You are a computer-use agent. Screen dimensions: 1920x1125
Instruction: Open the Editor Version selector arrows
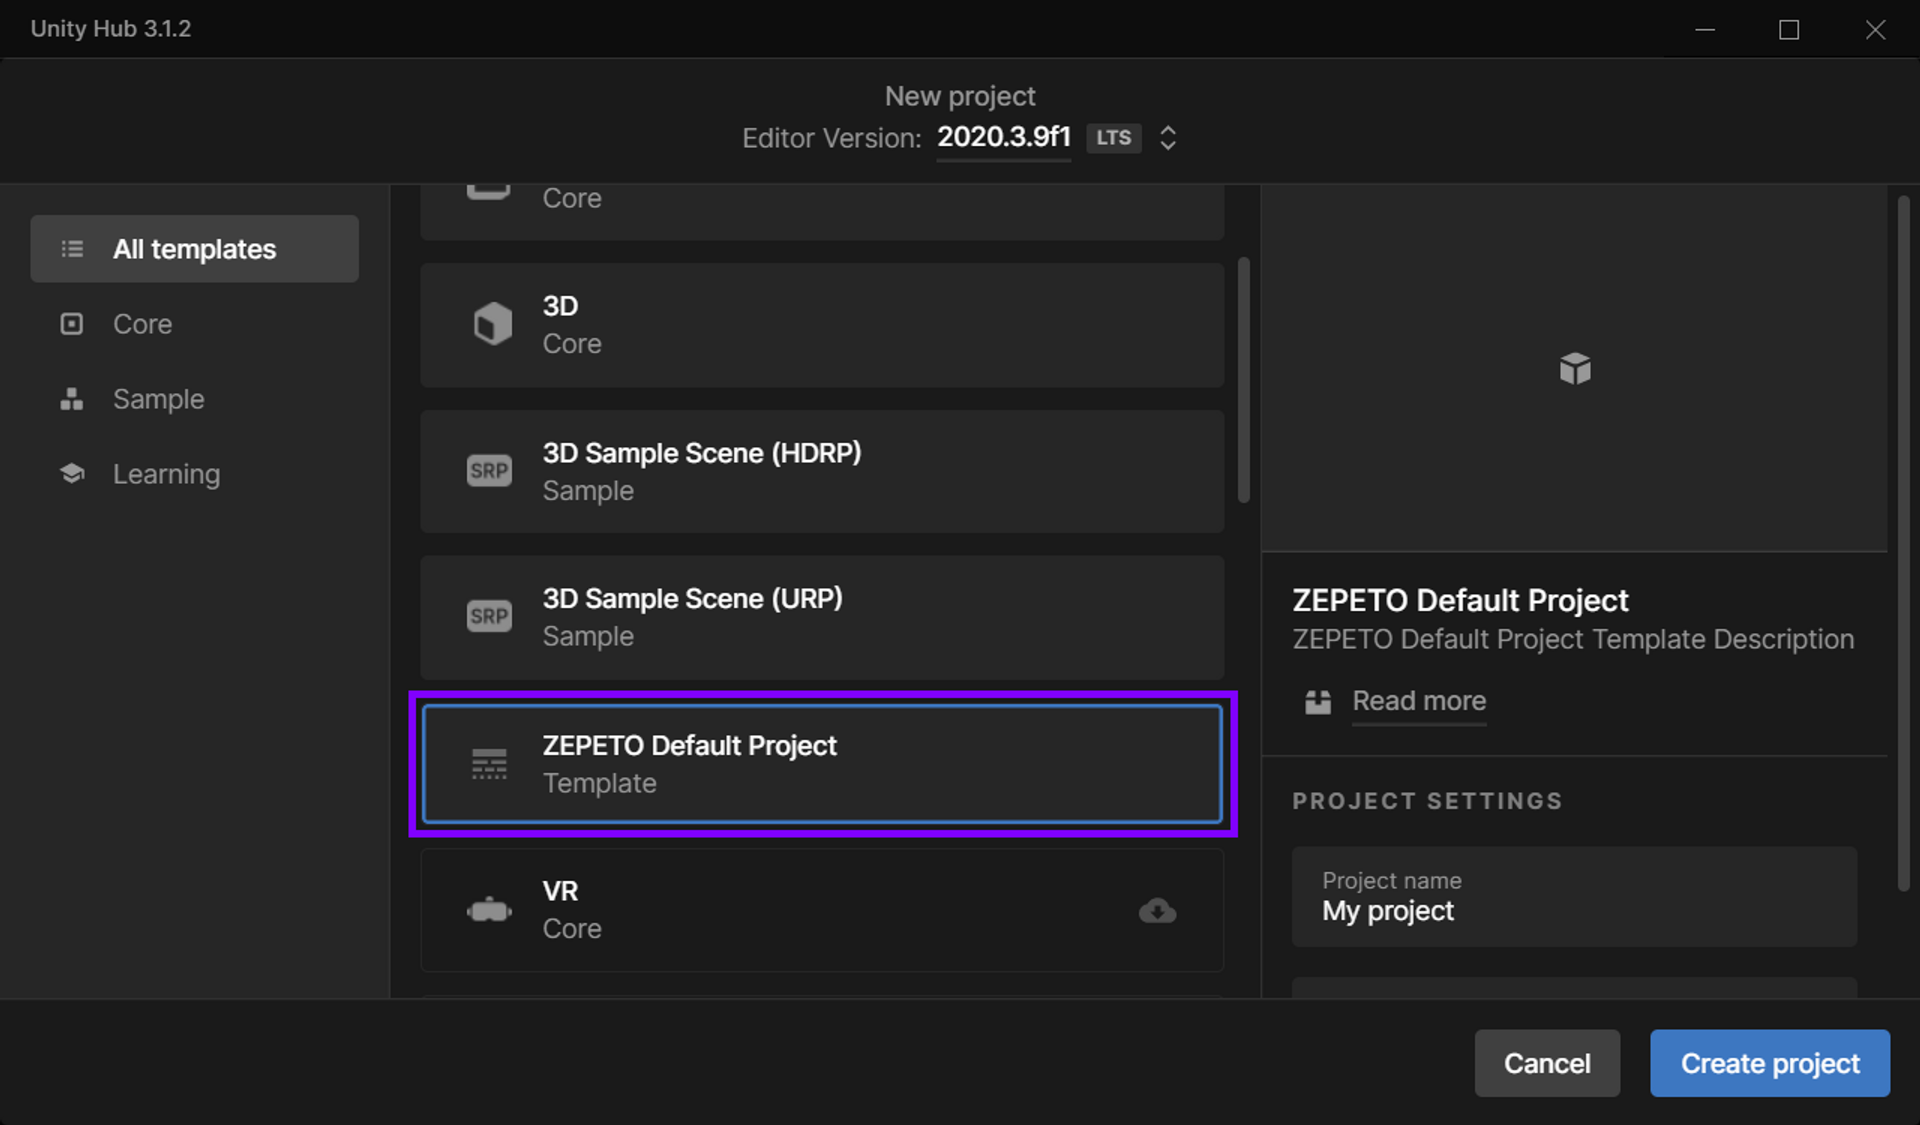[1167, 138]
